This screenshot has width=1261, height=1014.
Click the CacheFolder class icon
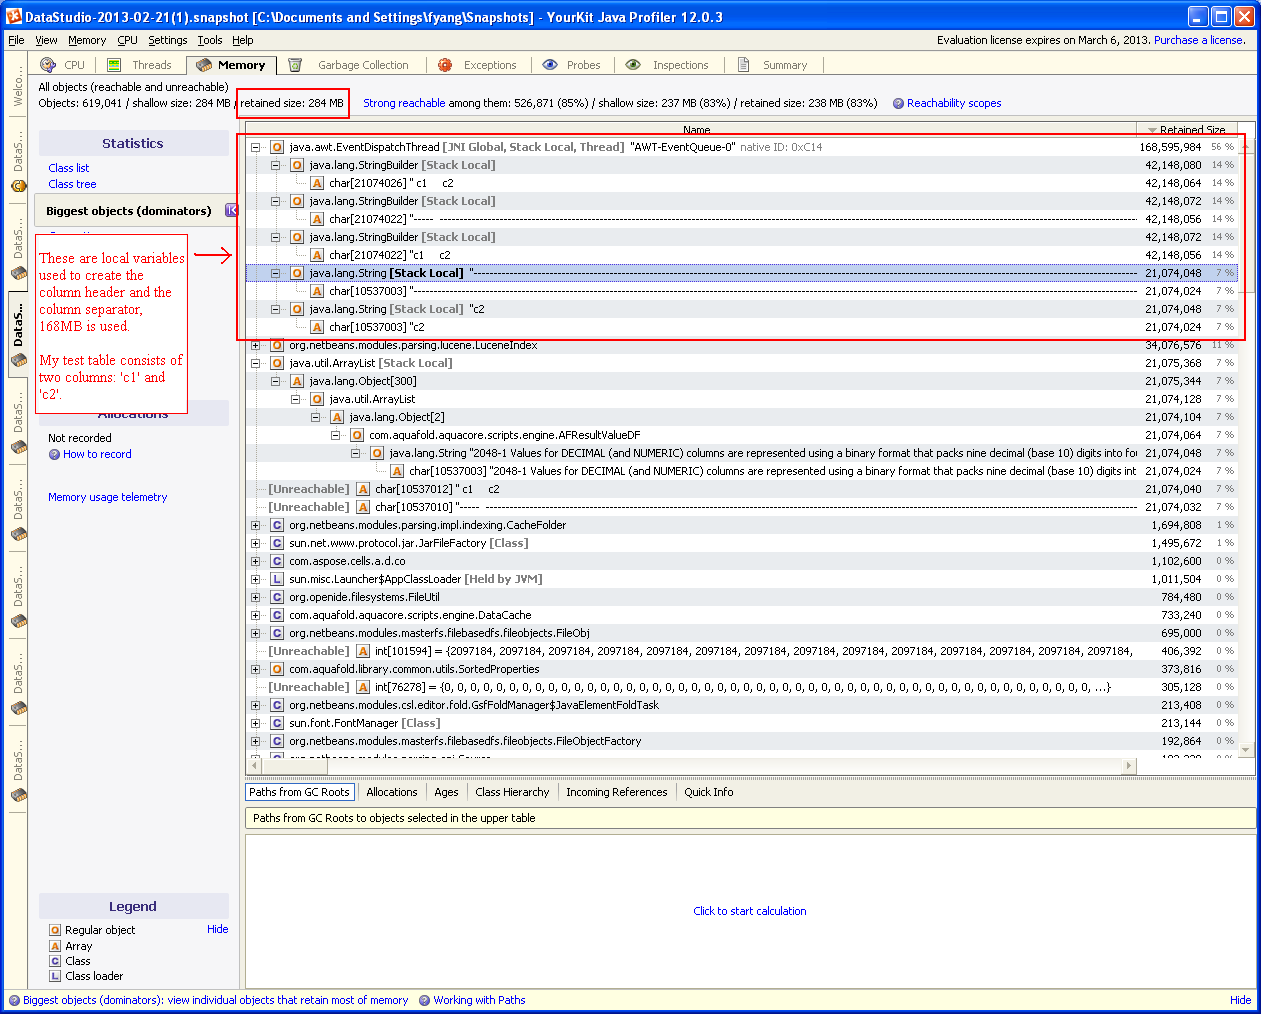click(x=277, y=525)
